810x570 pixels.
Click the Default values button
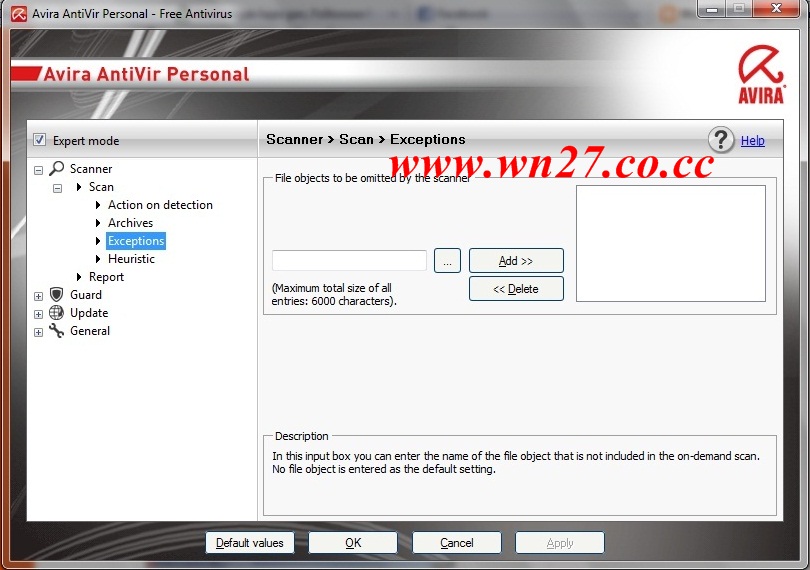(x=250, y=543)
